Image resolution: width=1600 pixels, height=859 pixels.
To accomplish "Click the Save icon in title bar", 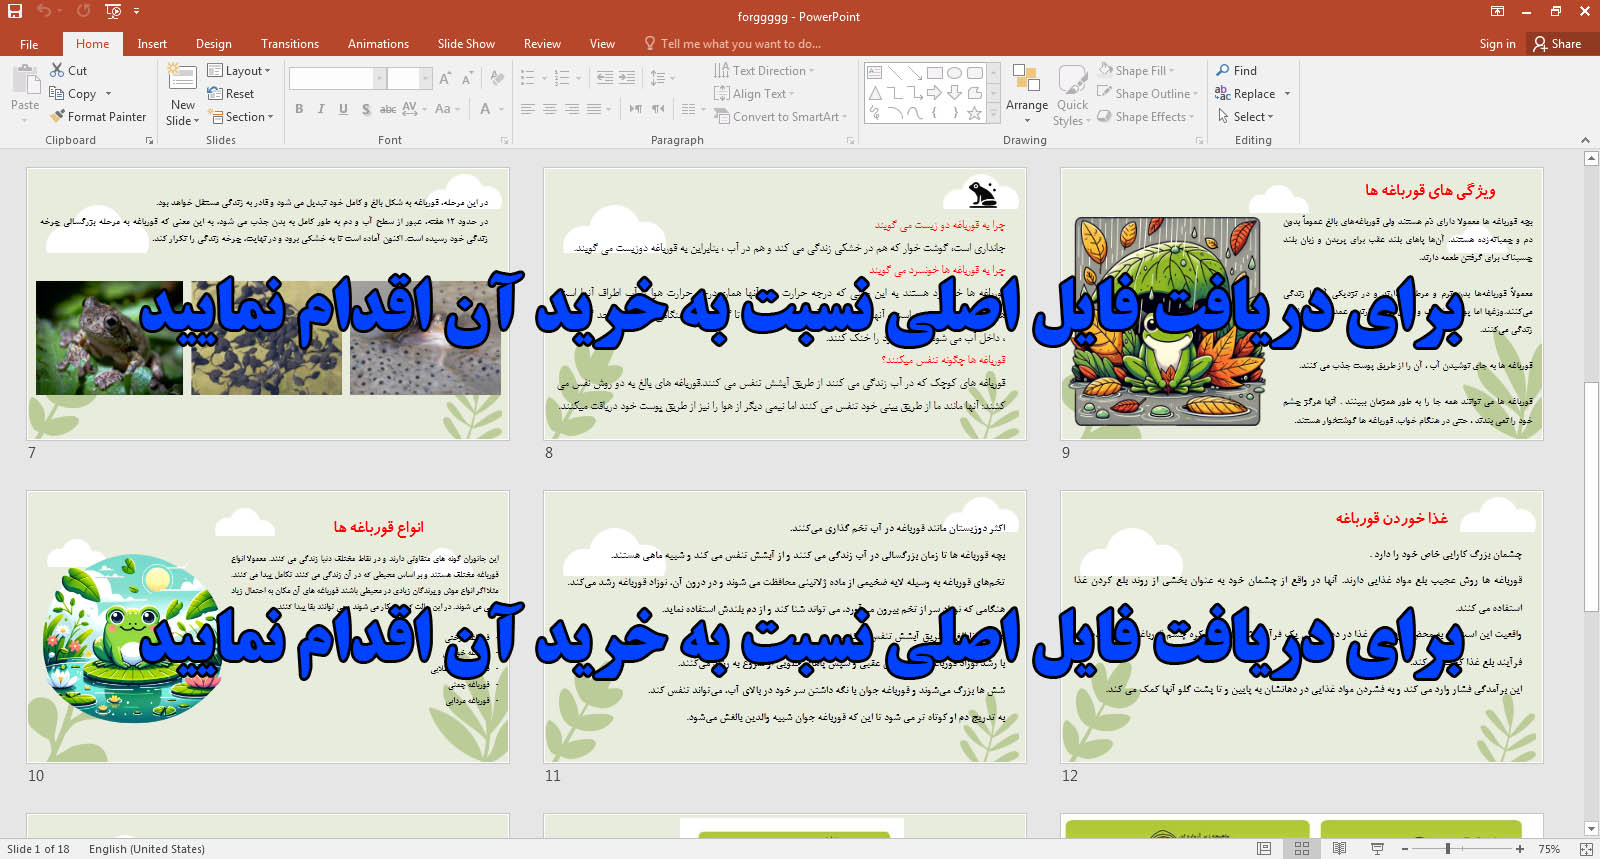I will click(x=15, y=11).
